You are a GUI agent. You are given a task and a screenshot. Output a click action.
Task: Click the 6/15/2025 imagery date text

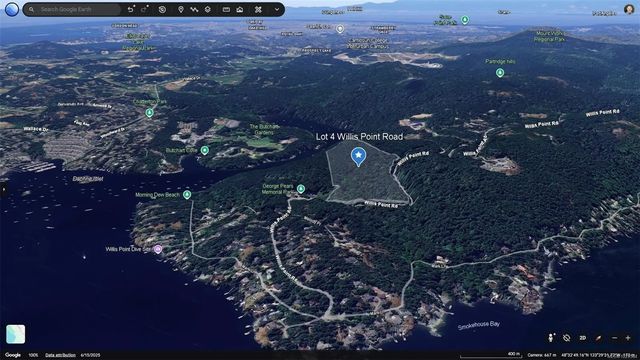pyautogui.click(x=90, y=355)
